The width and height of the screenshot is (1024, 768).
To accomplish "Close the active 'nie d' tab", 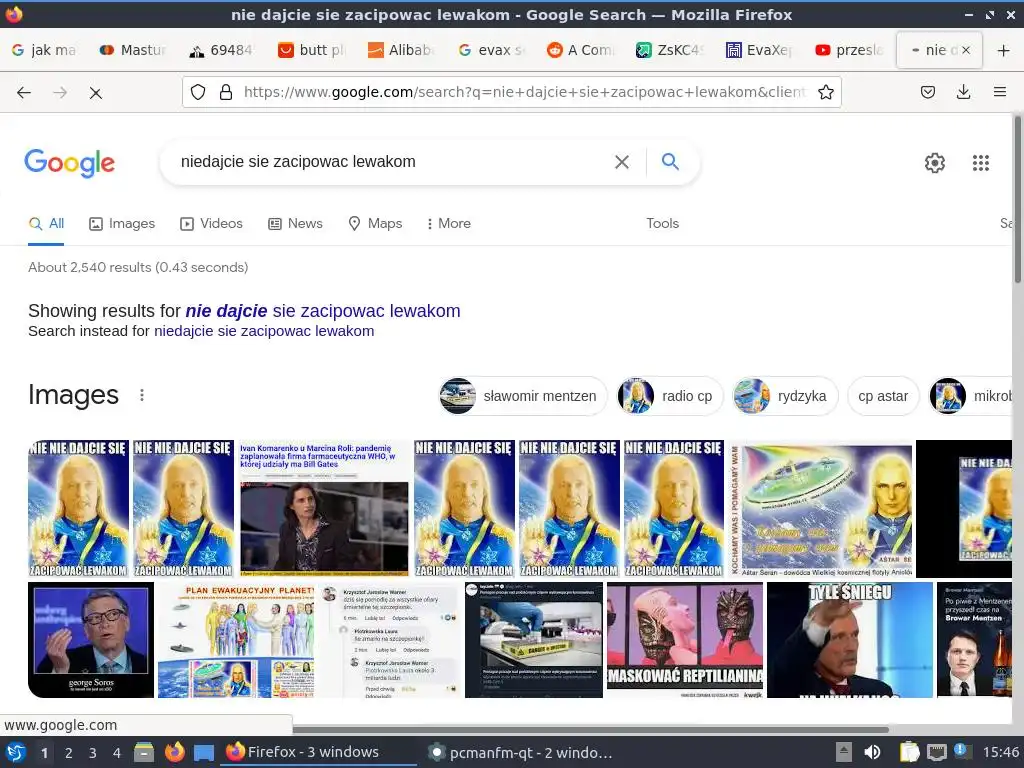I will [967, 50].
